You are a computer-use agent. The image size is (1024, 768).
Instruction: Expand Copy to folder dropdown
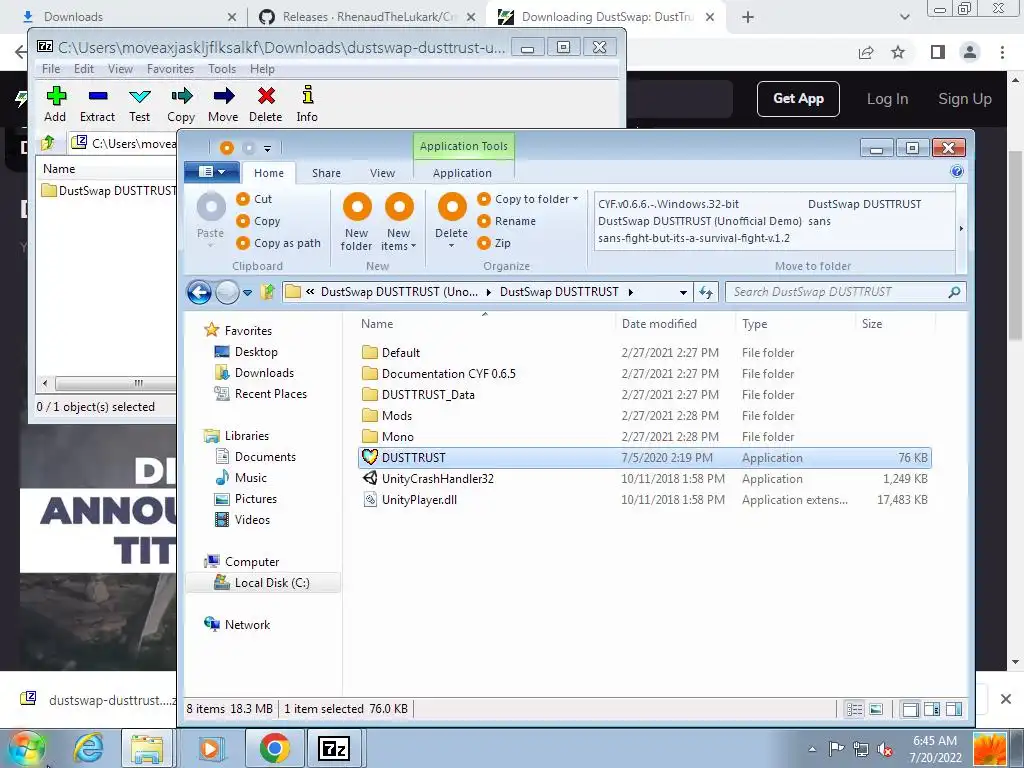coord(575,199)
